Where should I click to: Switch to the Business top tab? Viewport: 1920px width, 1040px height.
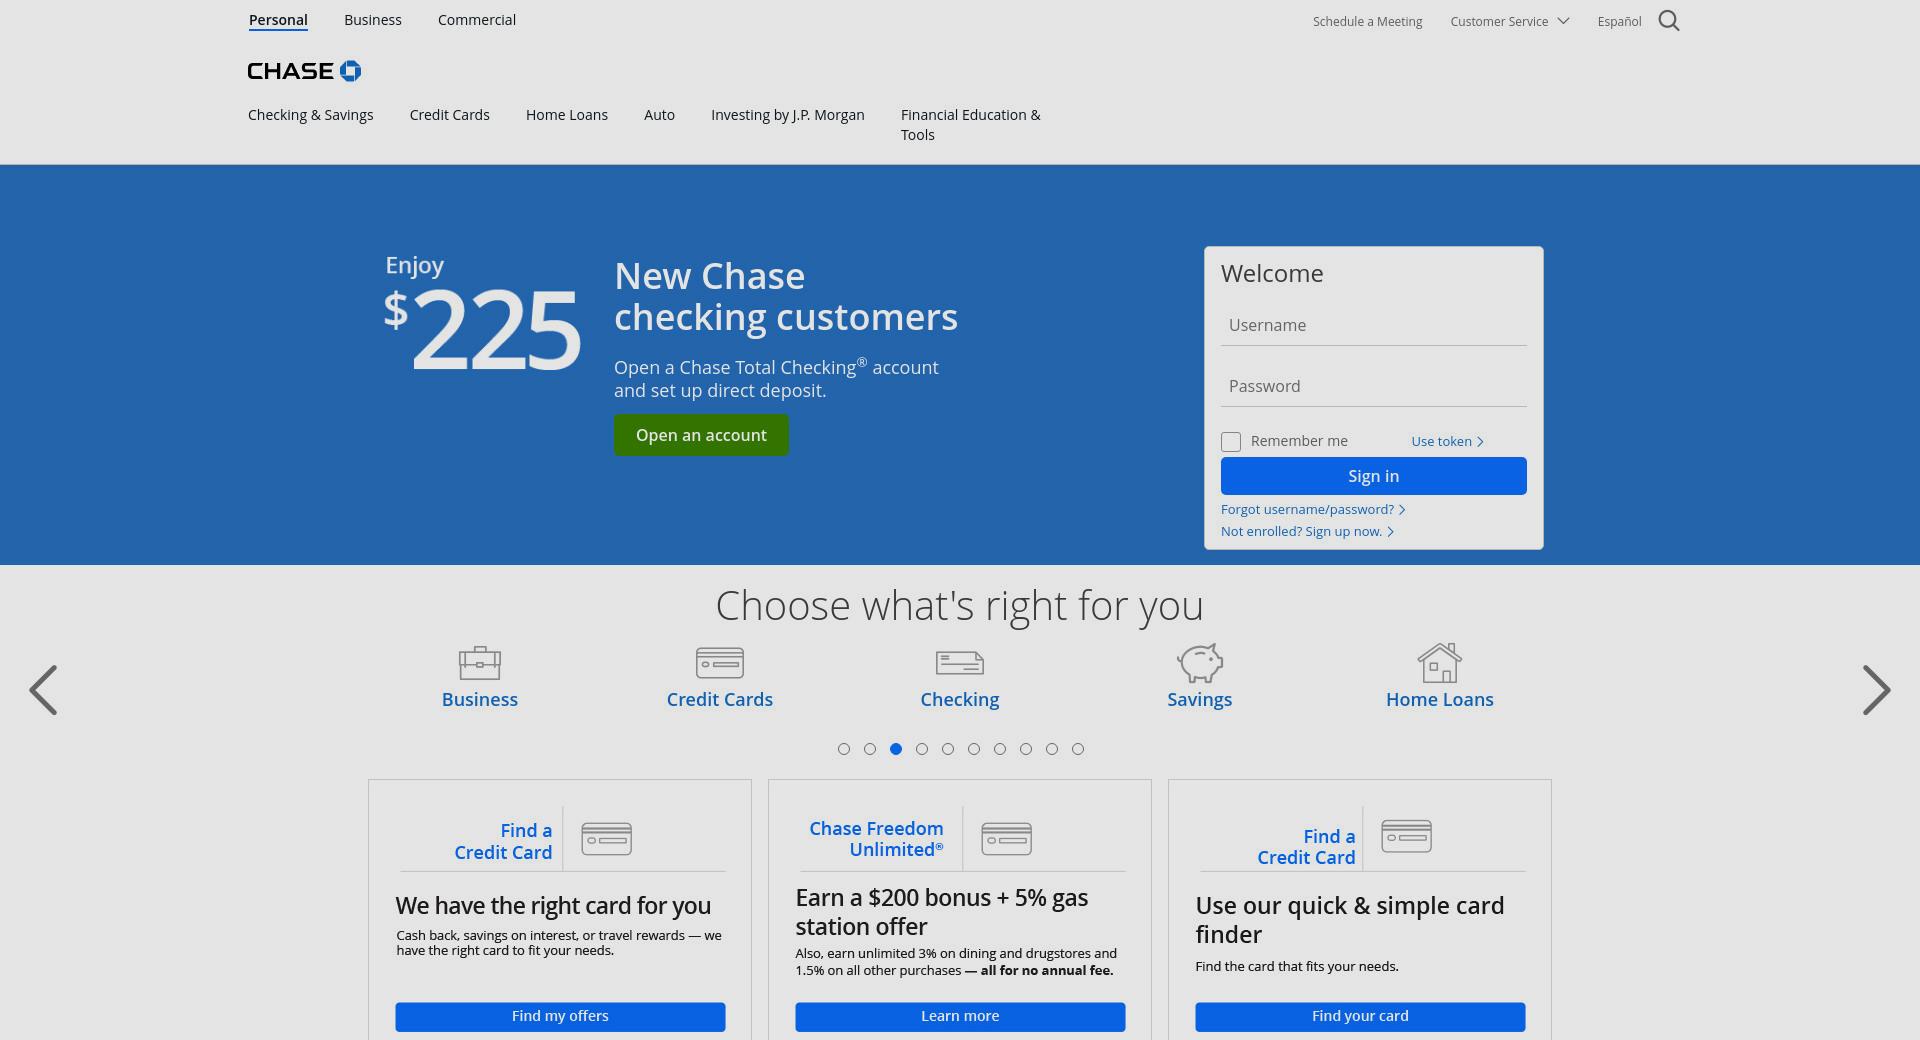pos(373,20)
